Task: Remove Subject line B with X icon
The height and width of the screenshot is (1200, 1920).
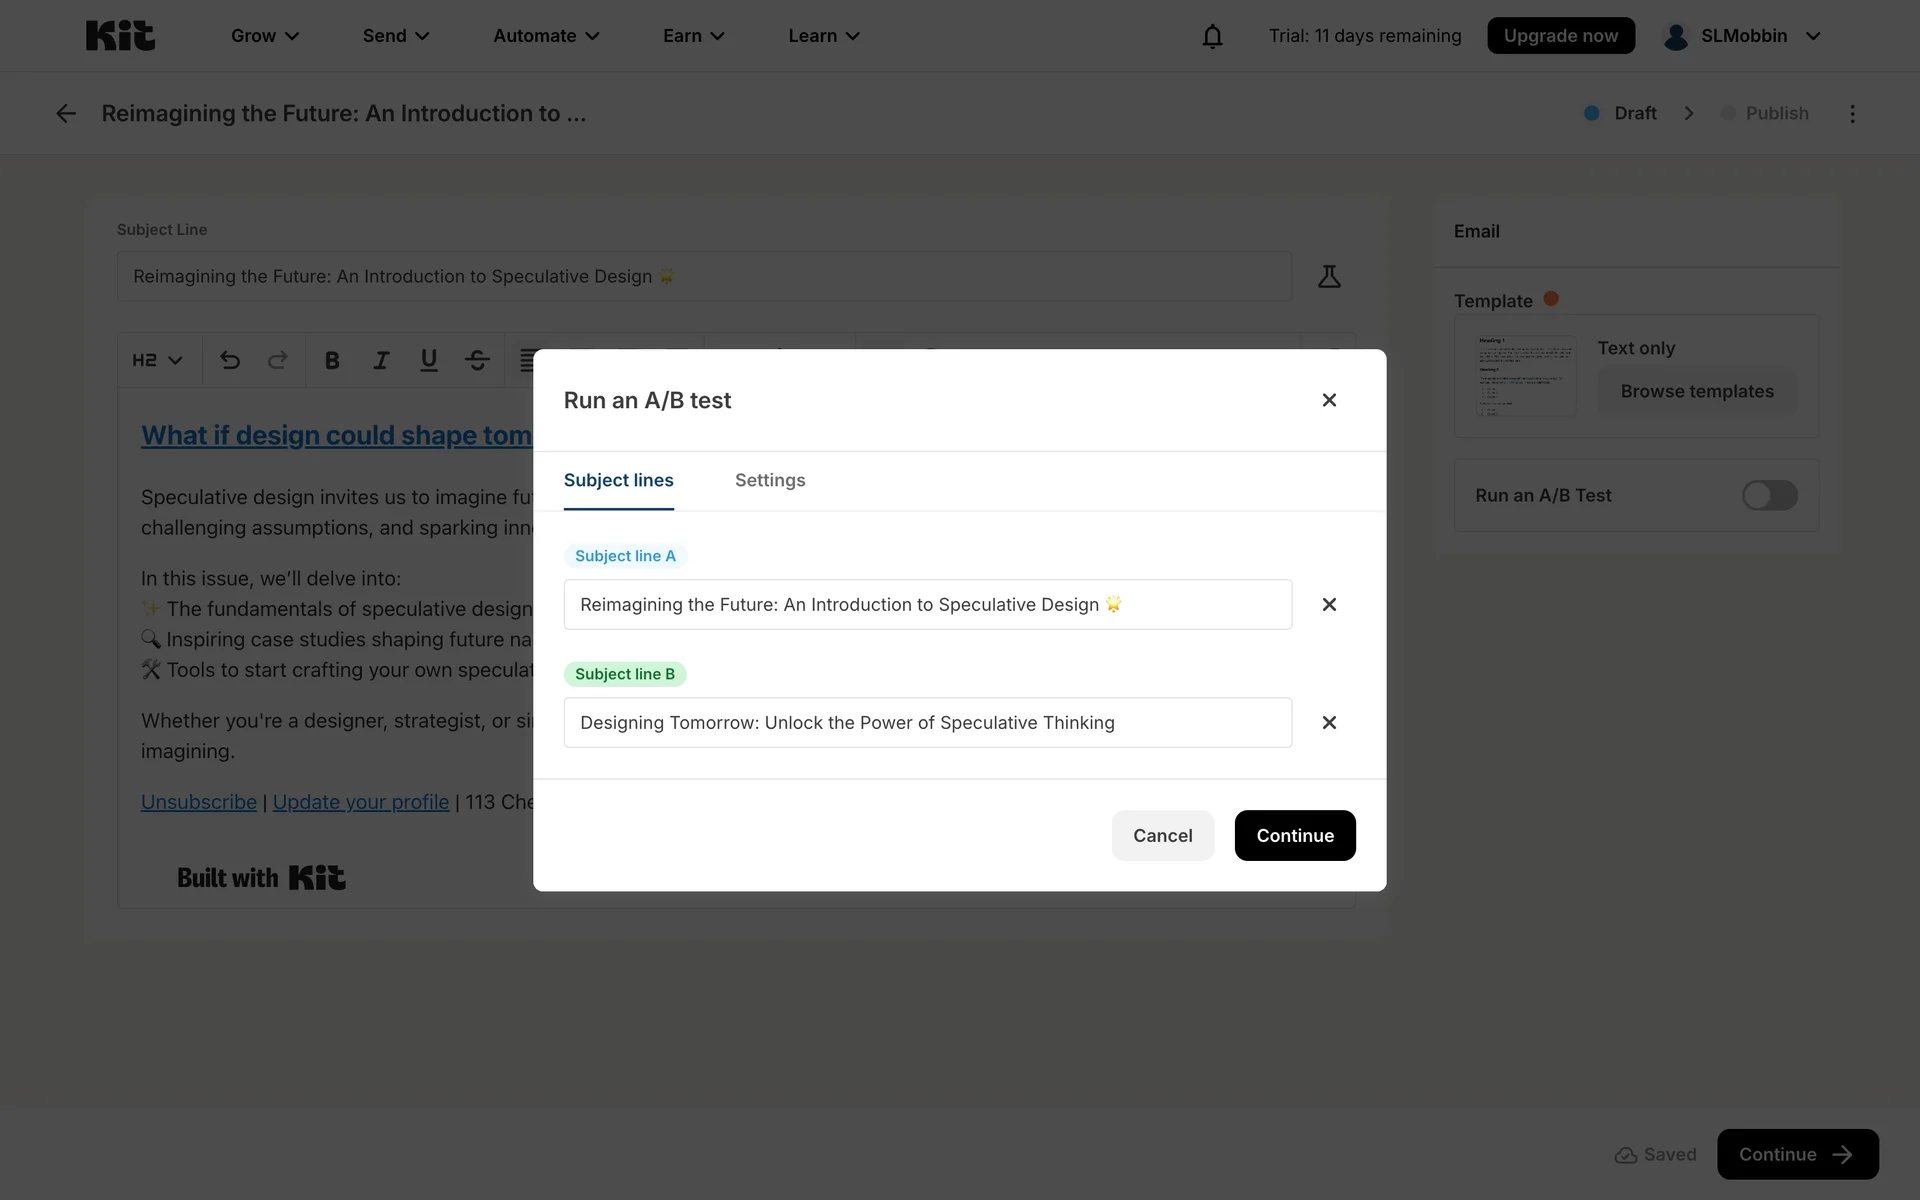Action: click(1329, 723)
